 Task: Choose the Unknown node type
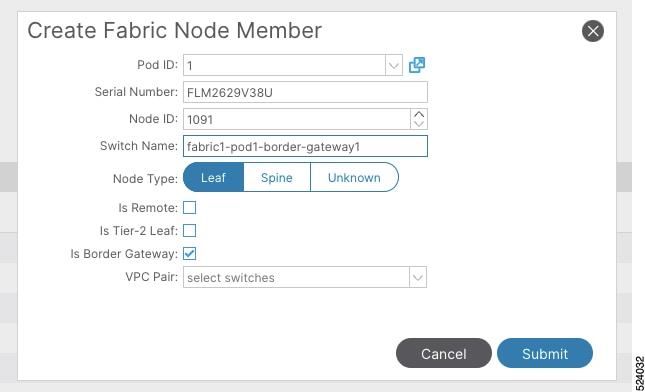coord(354,177)
